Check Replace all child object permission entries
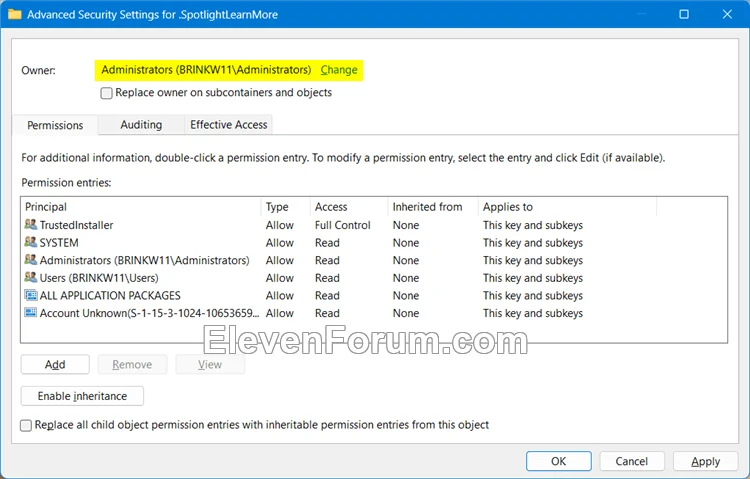The height and width of the screenshot is (479, 750). click(26, 425)
